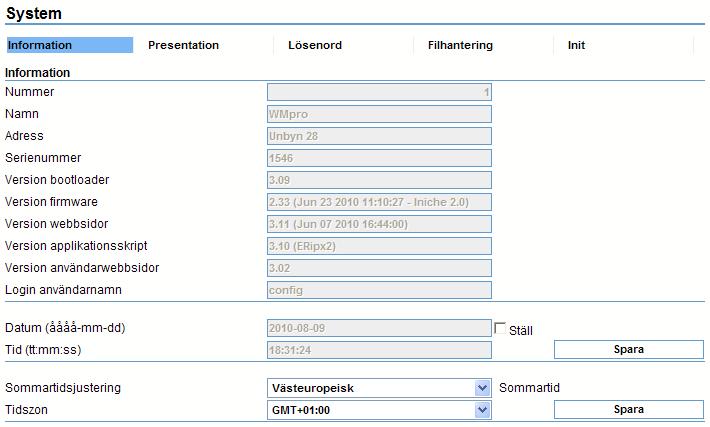
Task: Open the Sommartidsjustering dropdown arrow
Action: (483, 388)
